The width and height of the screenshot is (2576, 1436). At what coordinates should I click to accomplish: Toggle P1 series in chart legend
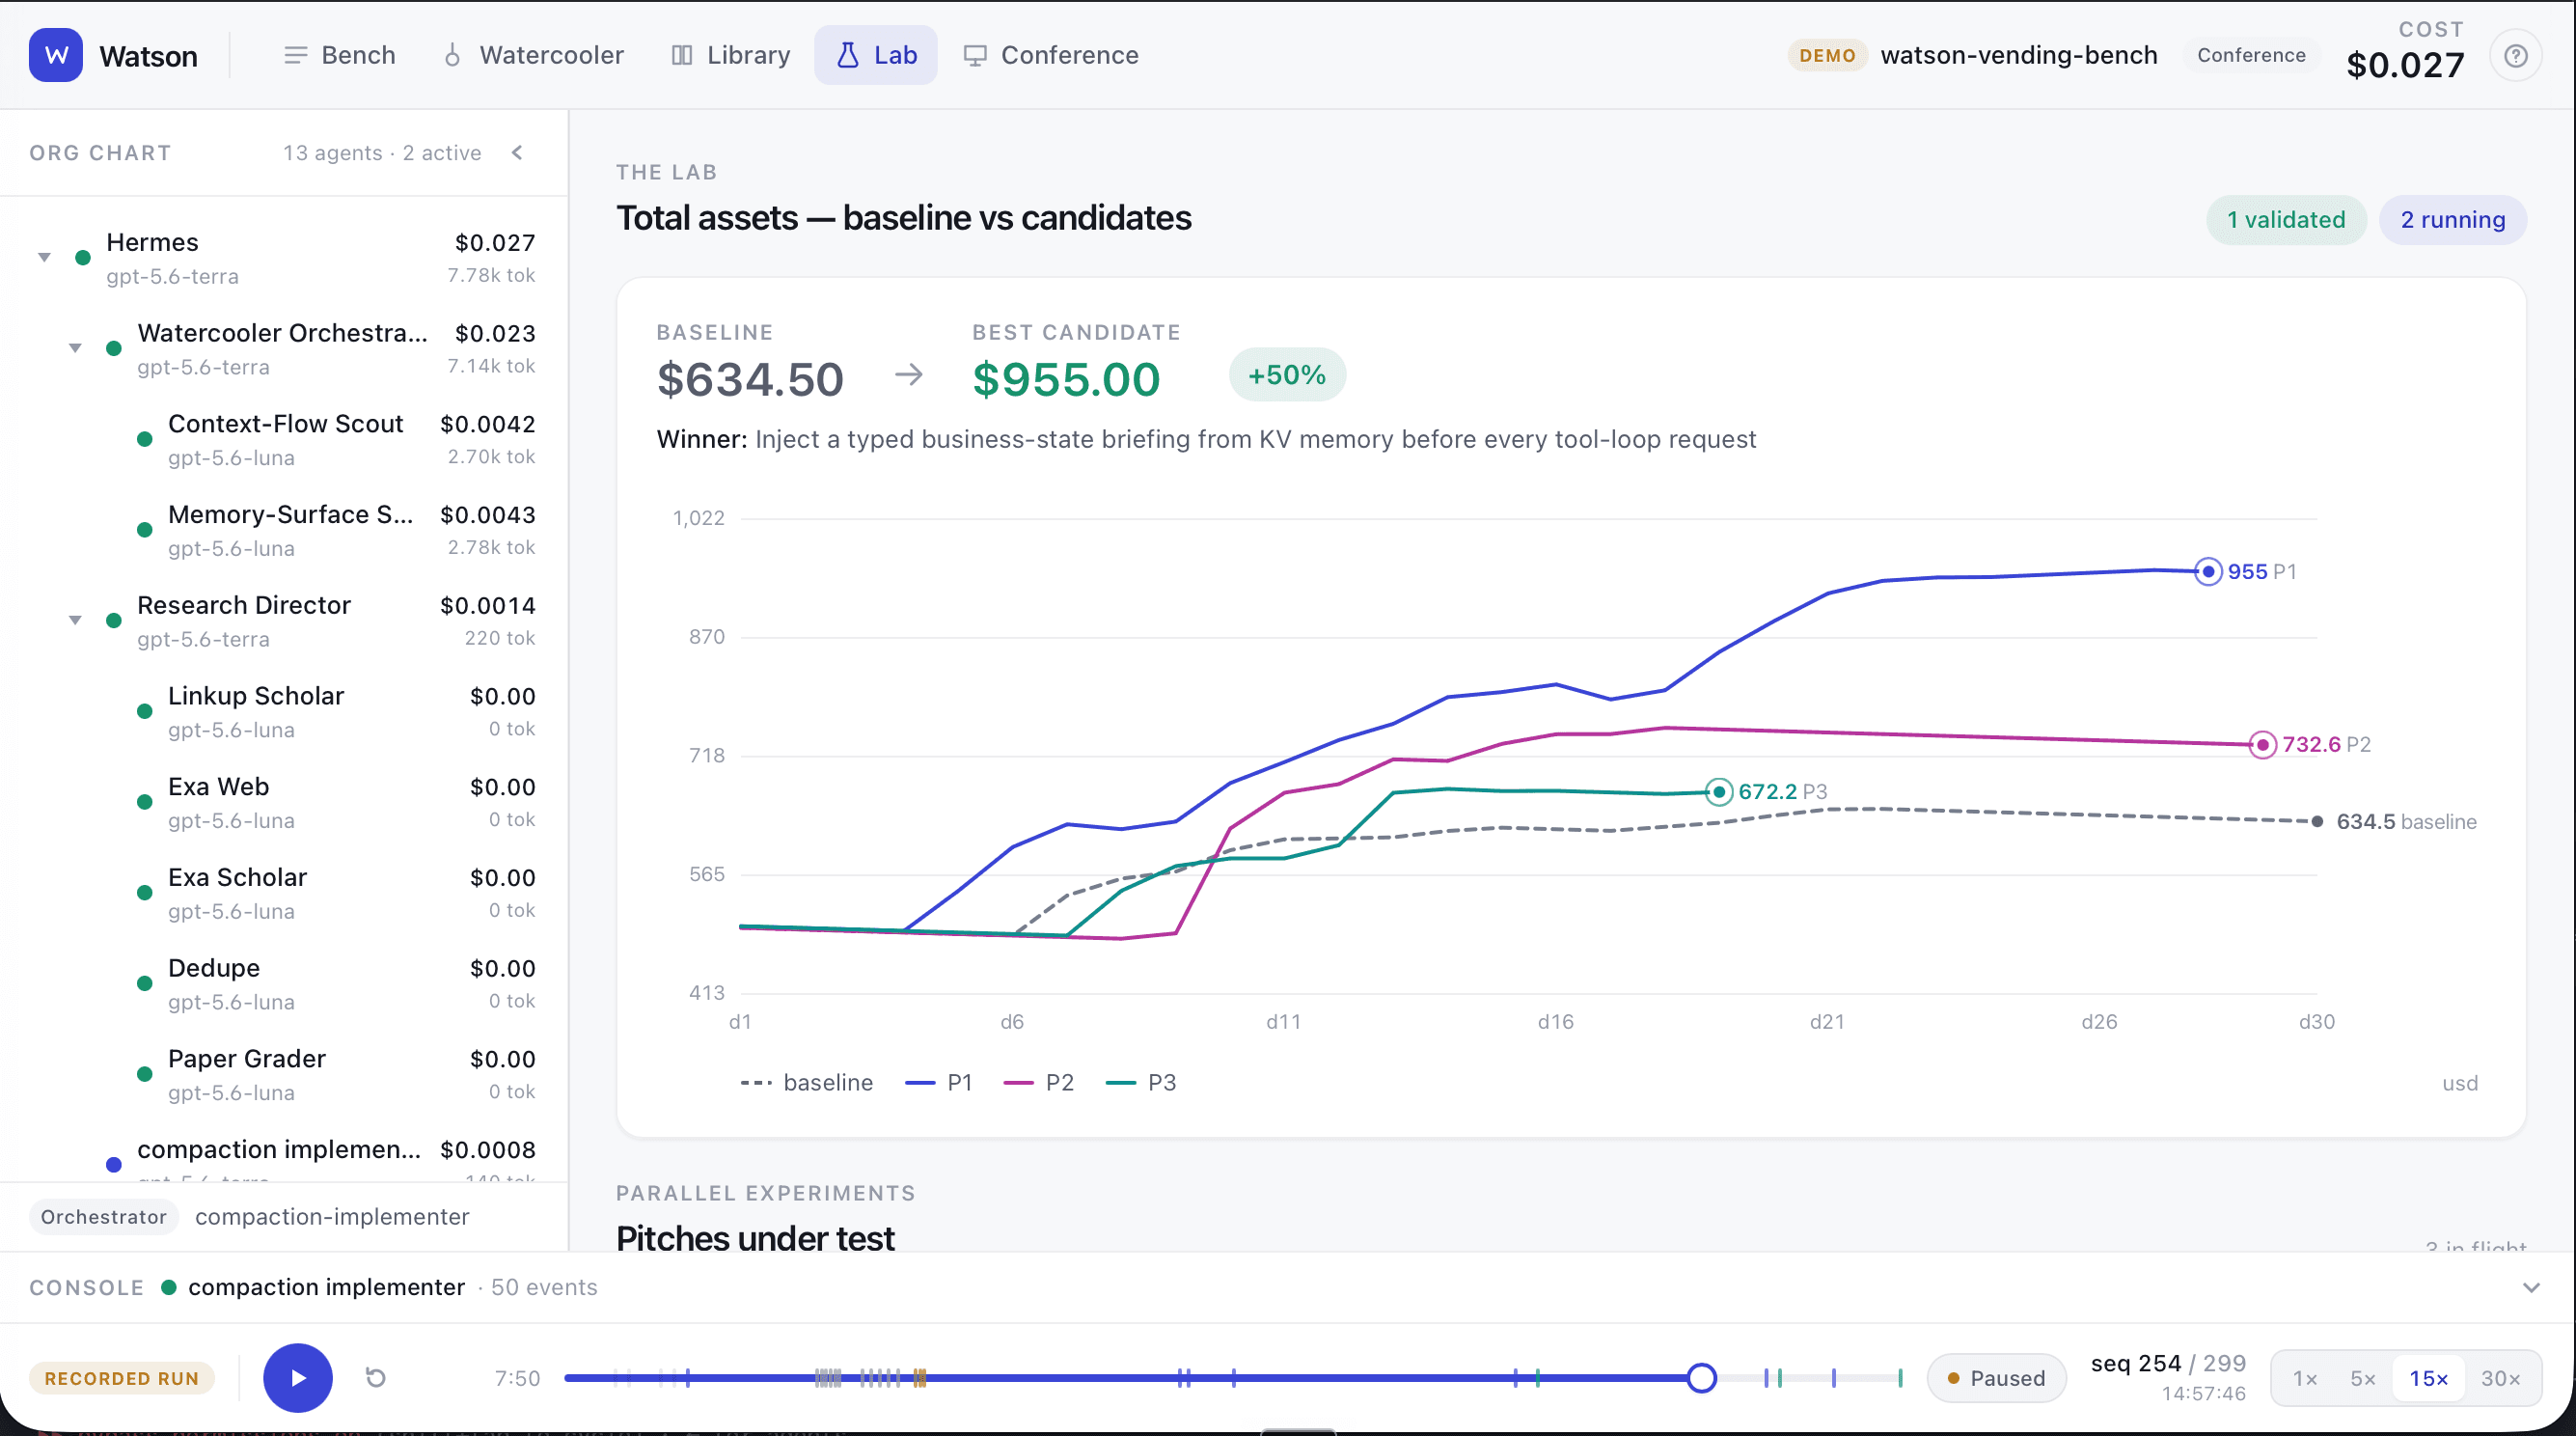[x=939, y=1082]
